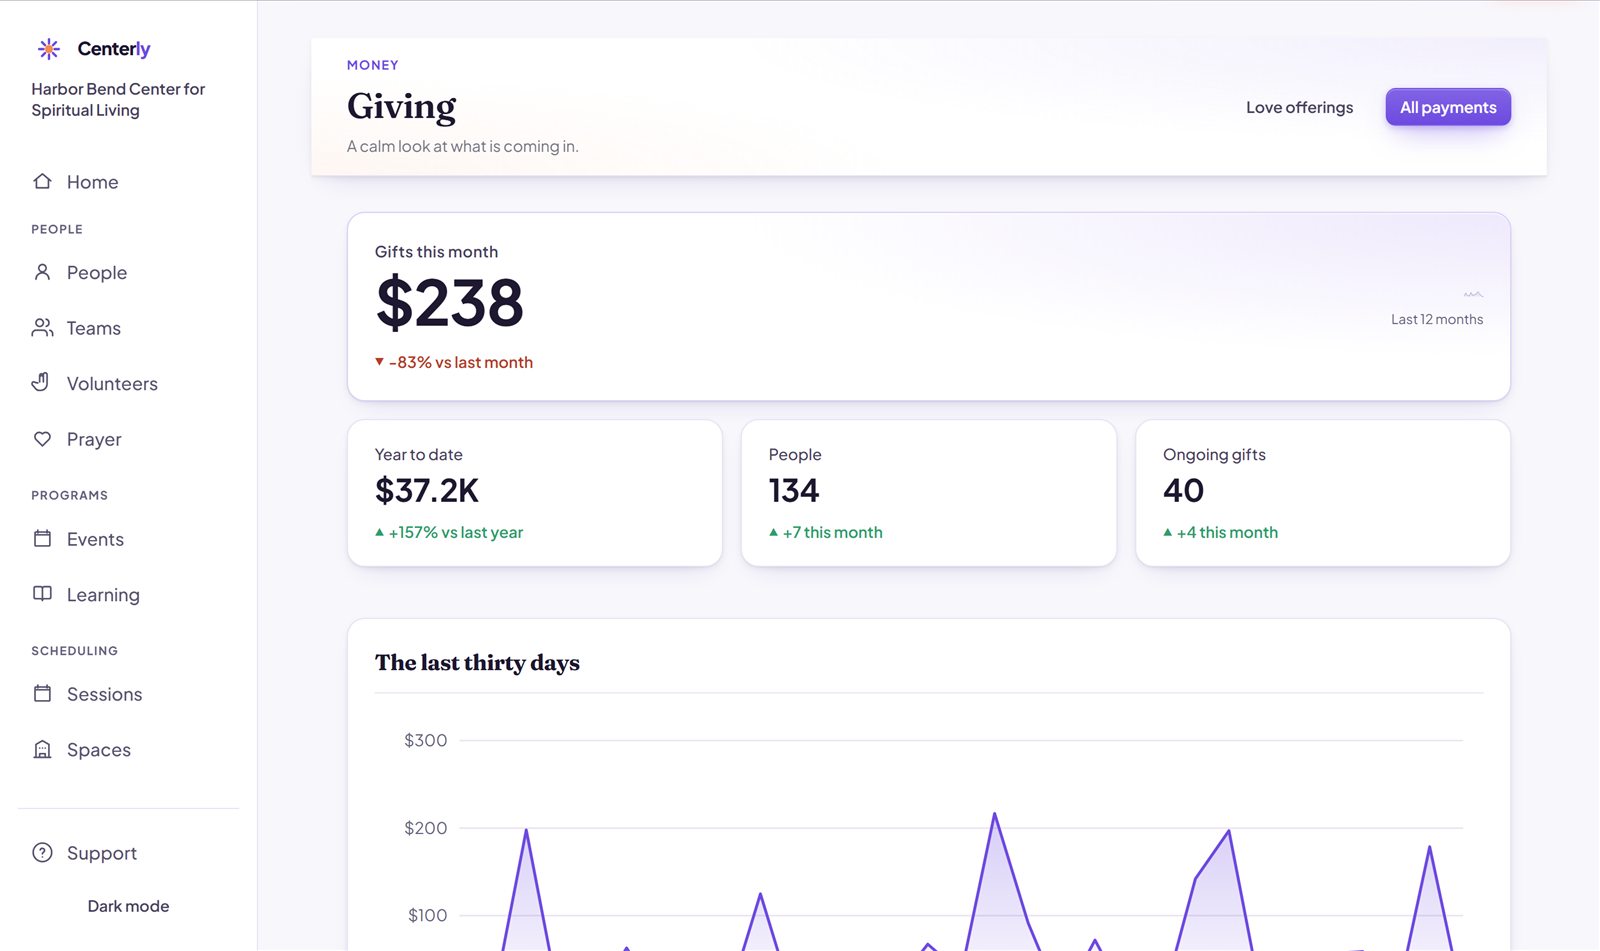Click "The last thirty days" chart heading

[x=477, y=662]
